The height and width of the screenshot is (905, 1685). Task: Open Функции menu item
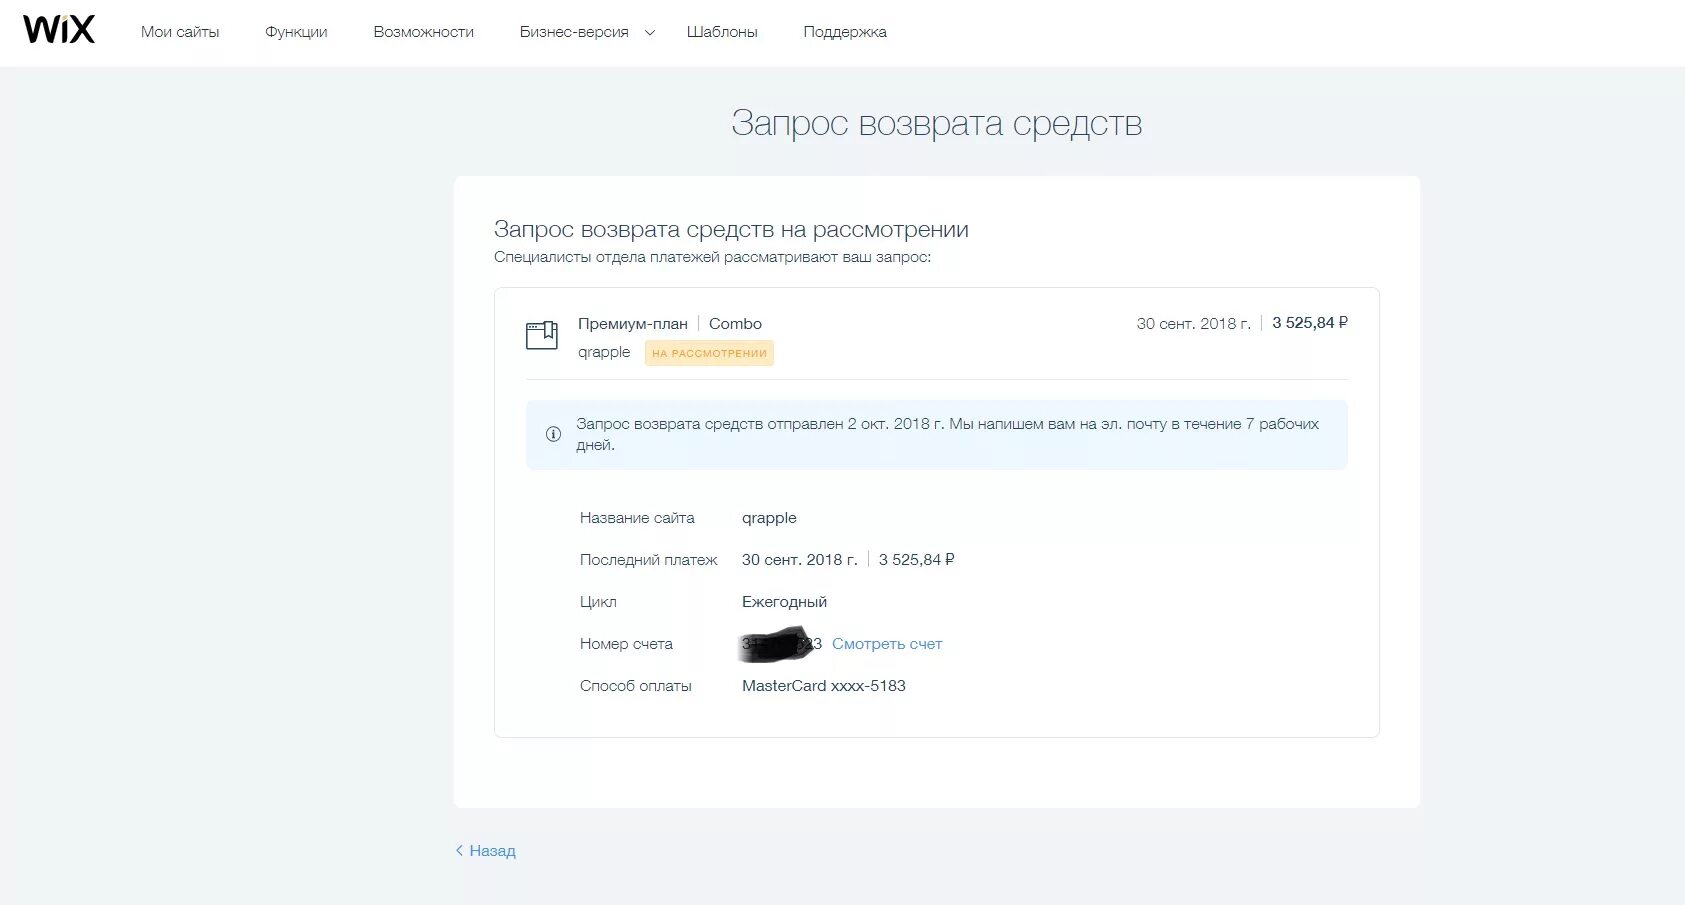(x=296, y=32)
